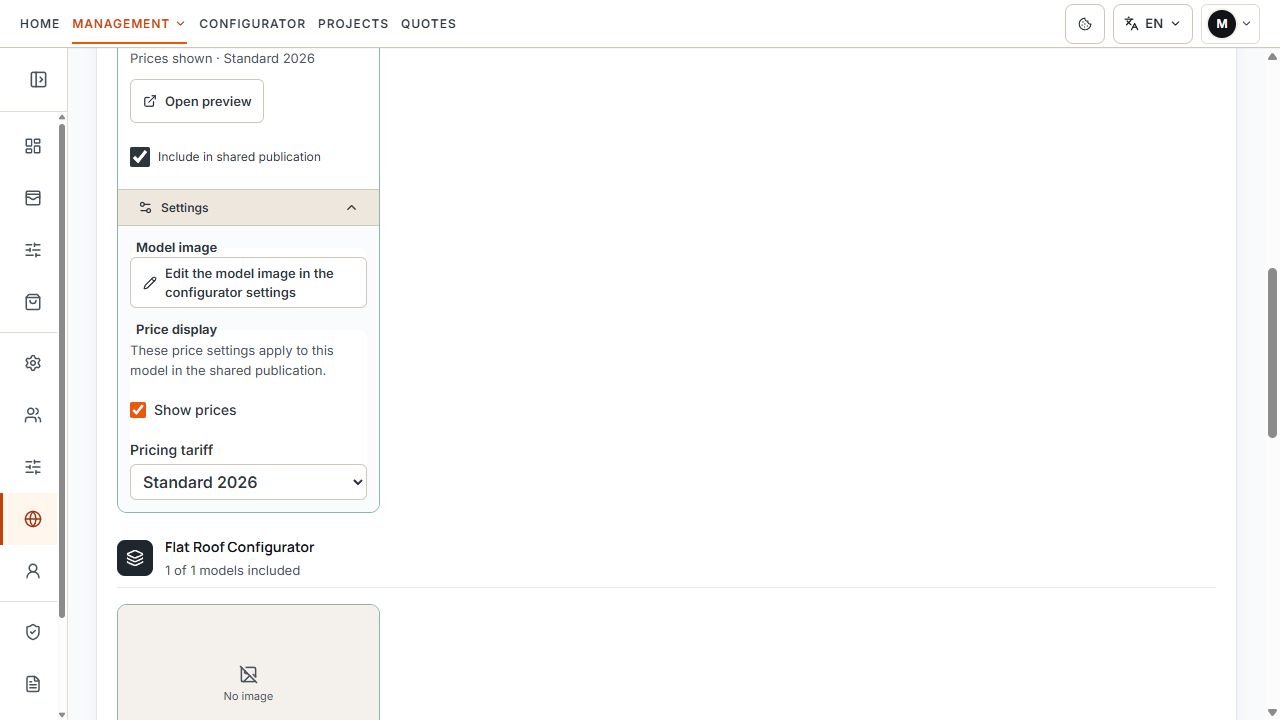Open the dashboard grid icon in sidebar
The image size is (1280, 720).
click(33, 146)
